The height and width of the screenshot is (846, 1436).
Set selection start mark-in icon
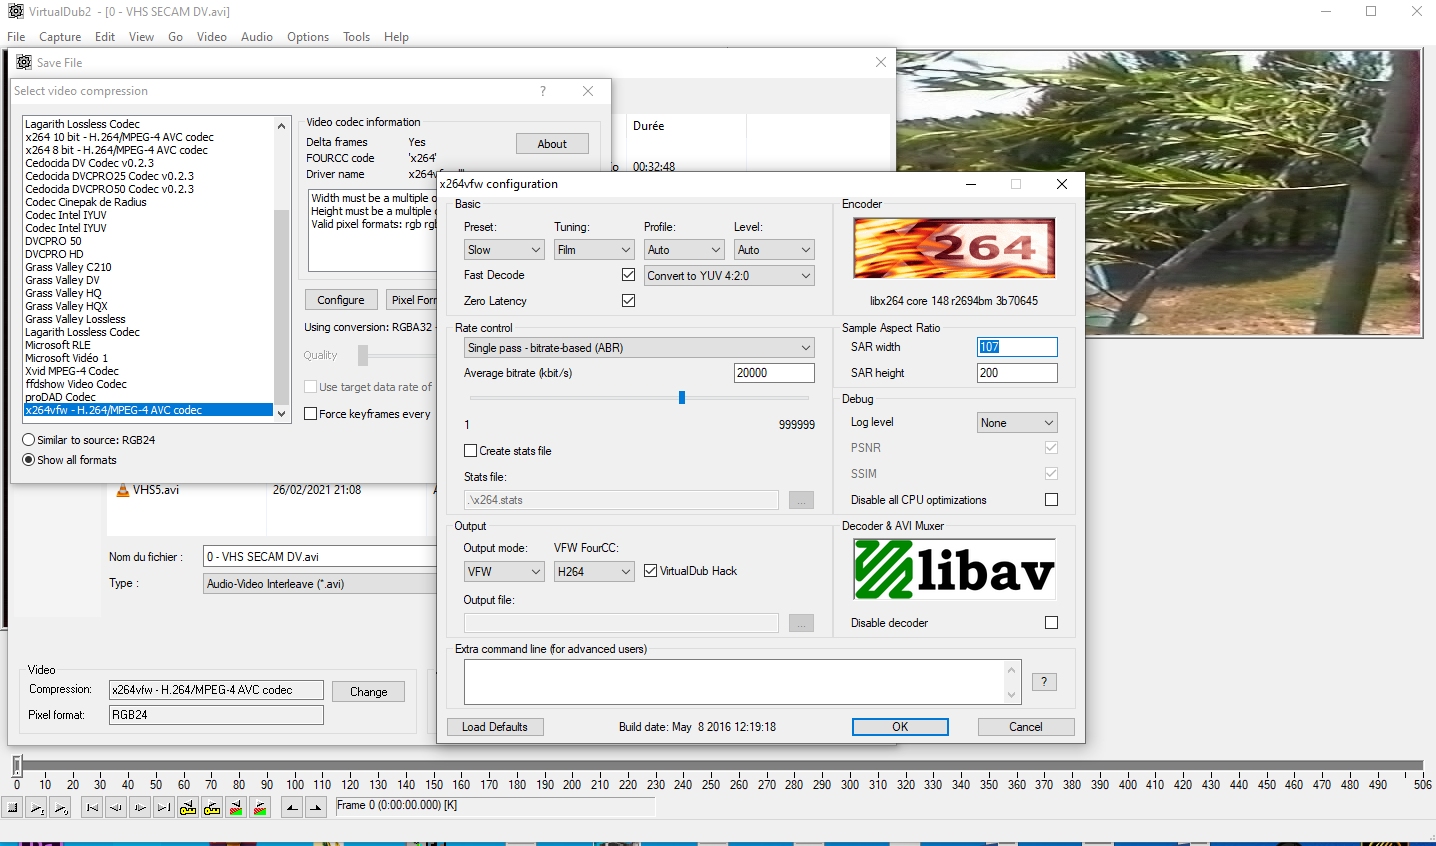click(x=292, y=808)
